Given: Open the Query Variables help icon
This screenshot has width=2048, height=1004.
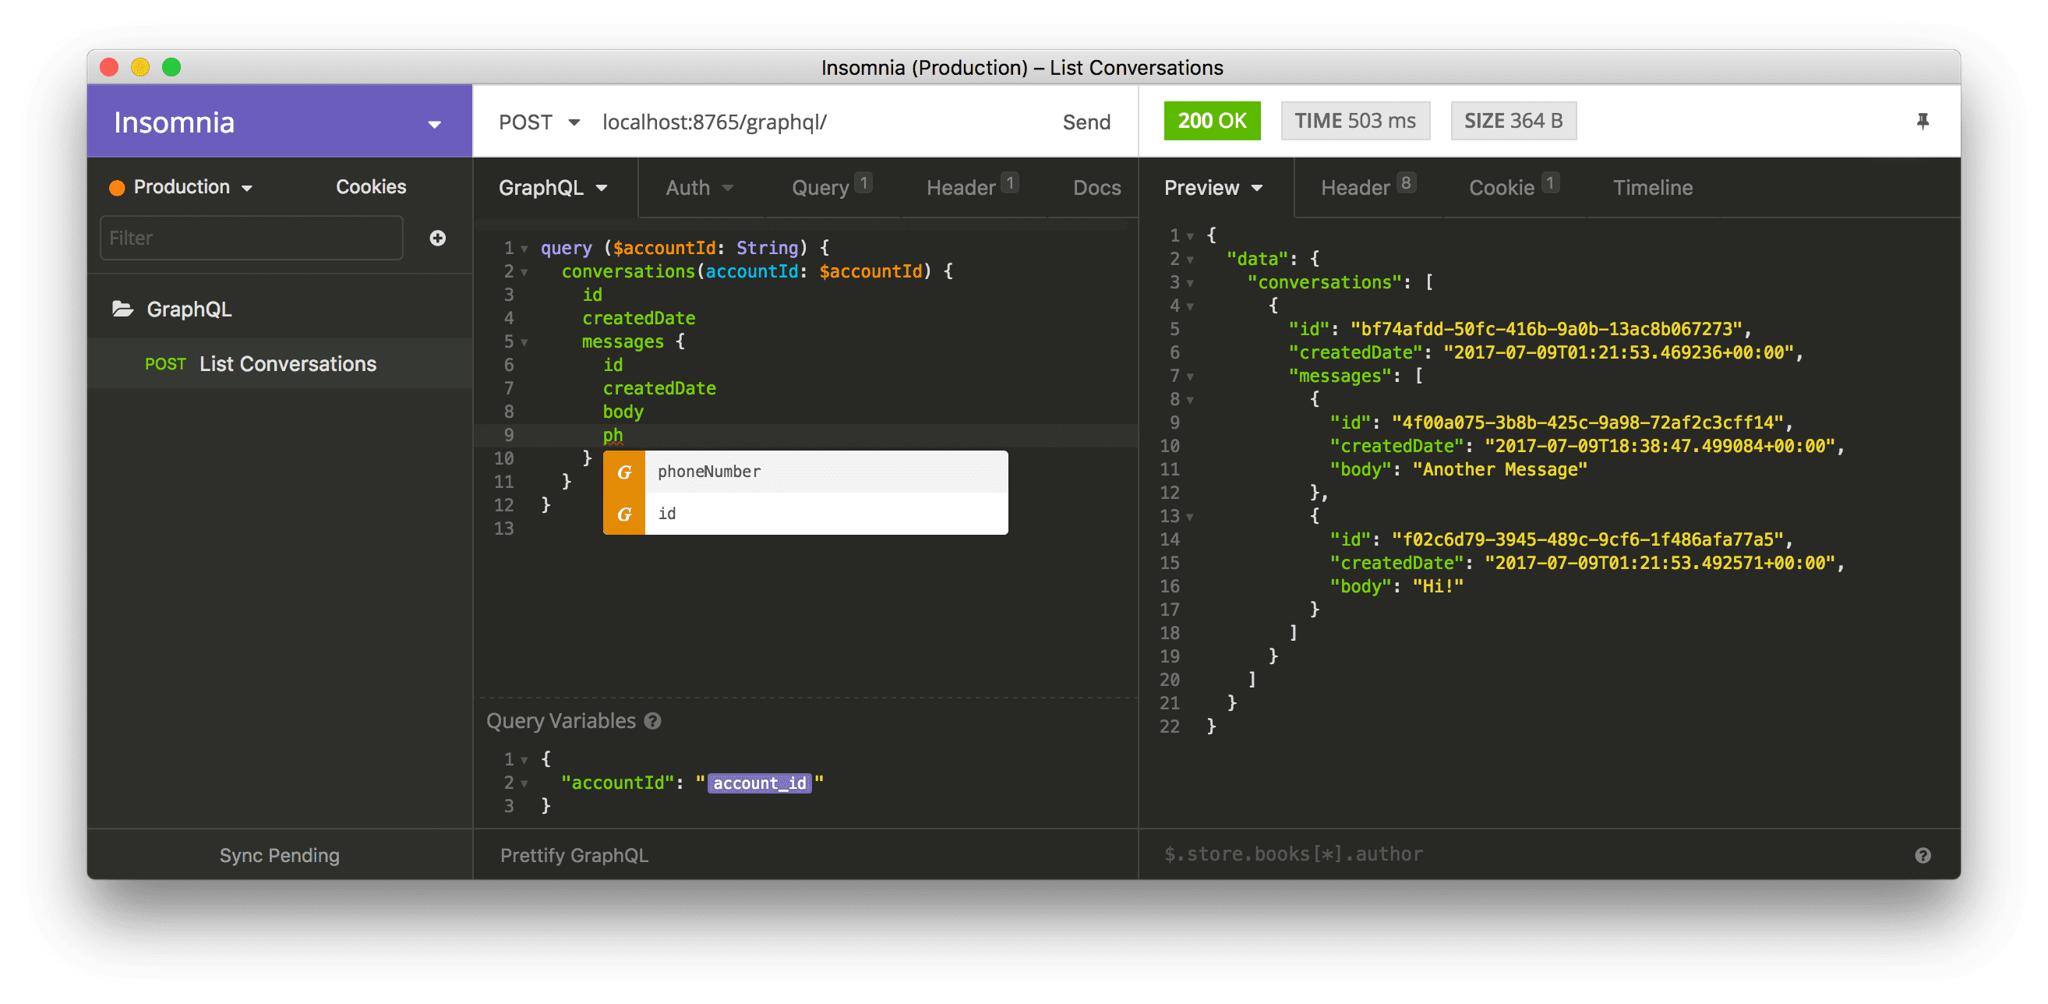Looking at the screenshot, I should click(x=653, y=720).
